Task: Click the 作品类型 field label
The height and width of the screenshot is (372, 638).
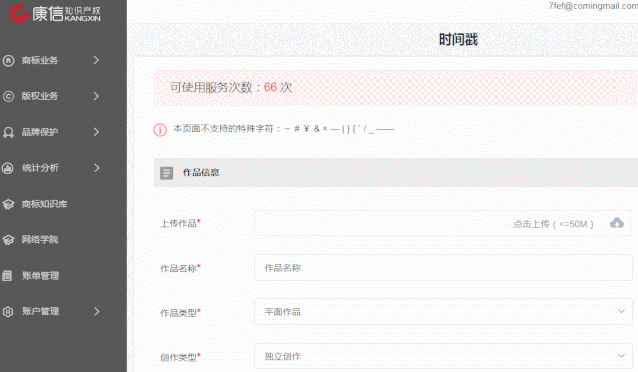Action: coord(180,313)
